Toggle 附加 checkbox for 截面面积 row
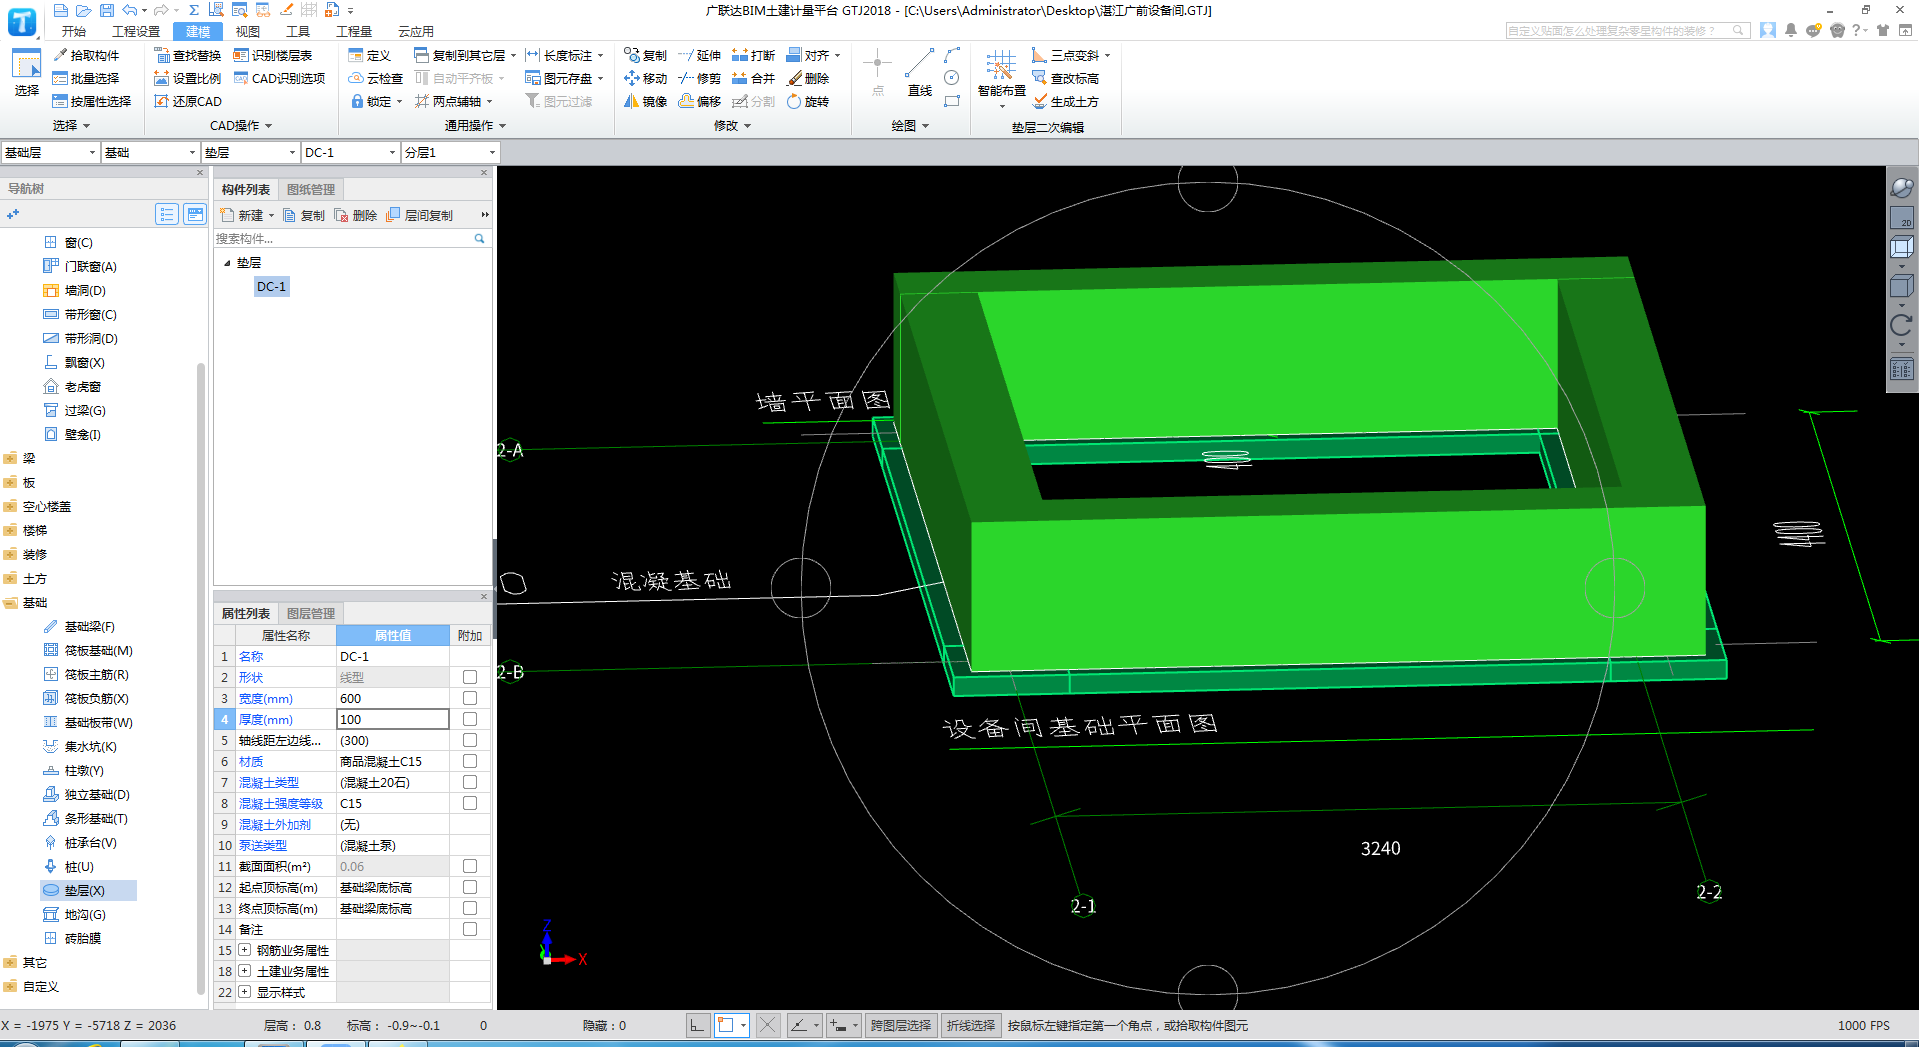 470,866
